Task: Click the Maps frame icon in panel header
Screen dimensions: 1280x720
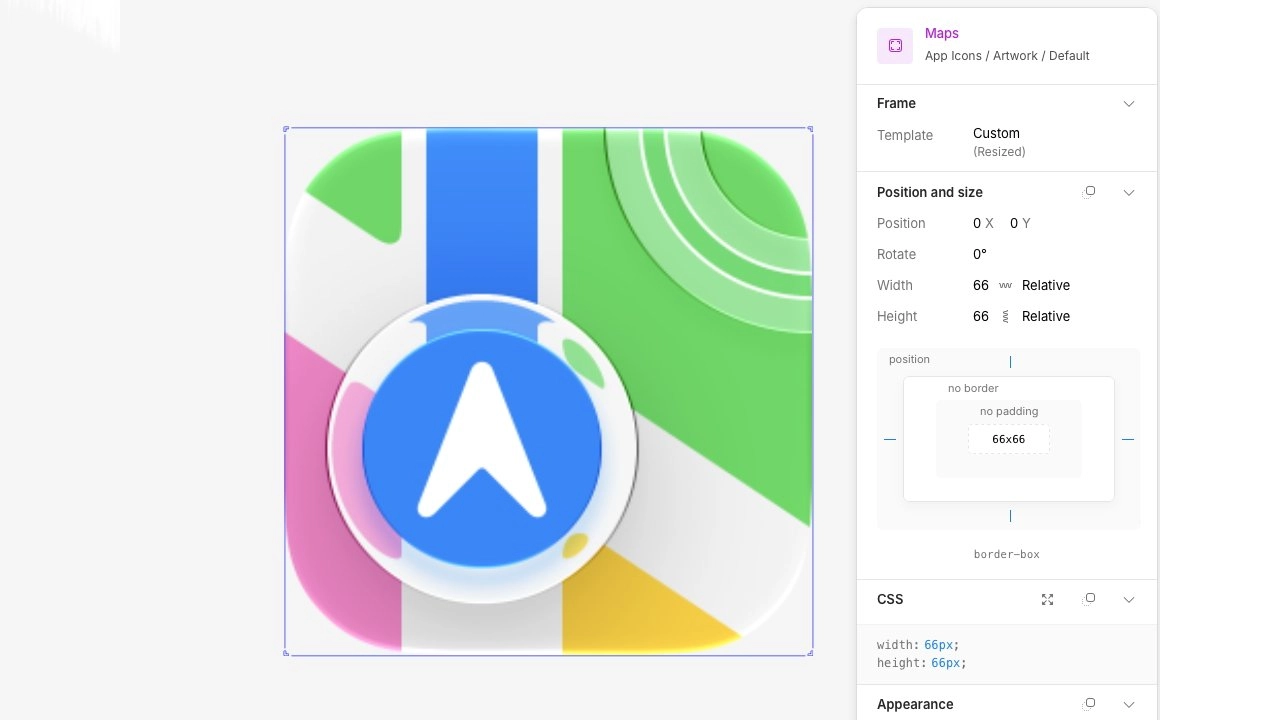Action: (895, 46)
